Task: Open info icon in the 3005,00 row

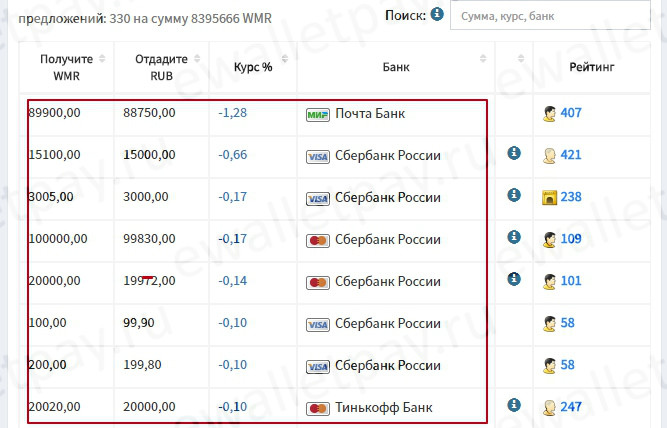Action: tap(514, 195)
